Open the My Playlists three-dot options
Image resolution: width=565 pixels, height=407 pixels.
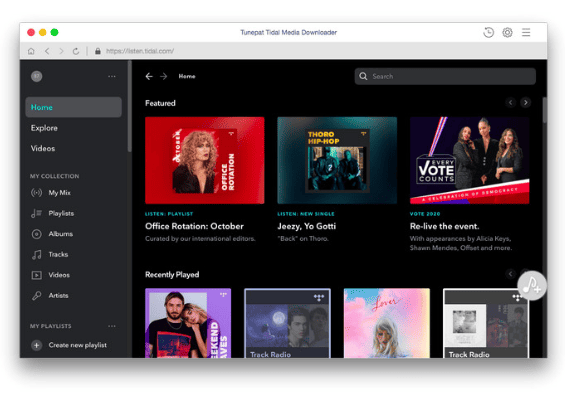(112, 326)
